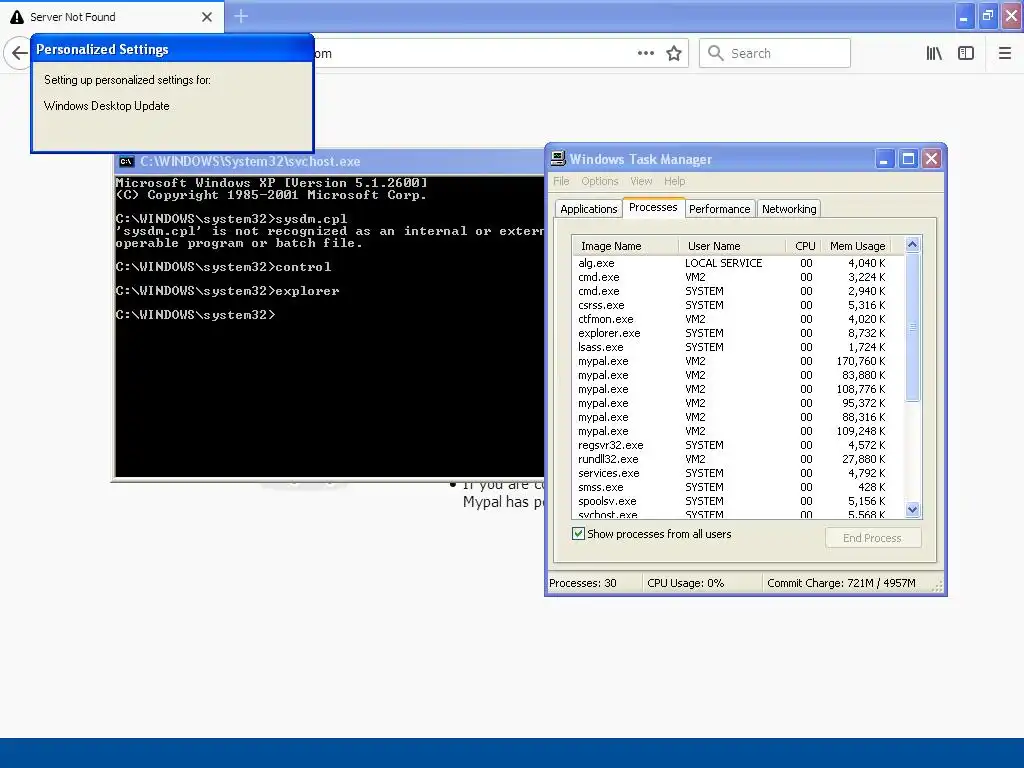Screen dimensions: 1024x768
Task: Click the End Process button
Action: pyautogui.click(x=872, y=537)
